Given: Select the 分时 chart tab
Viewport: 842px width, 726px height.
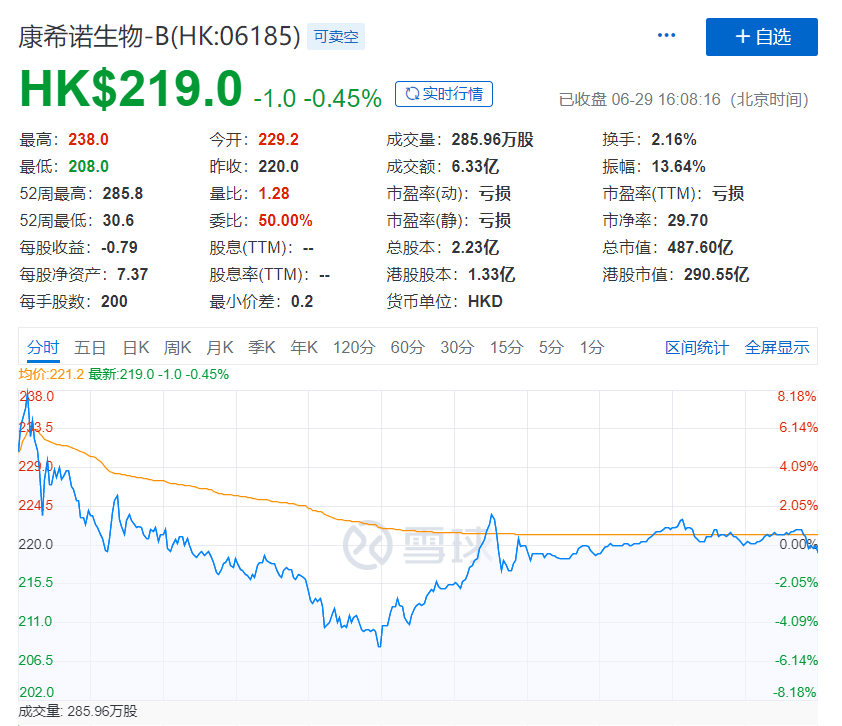Looking at the screenshot, I should 43,348.
